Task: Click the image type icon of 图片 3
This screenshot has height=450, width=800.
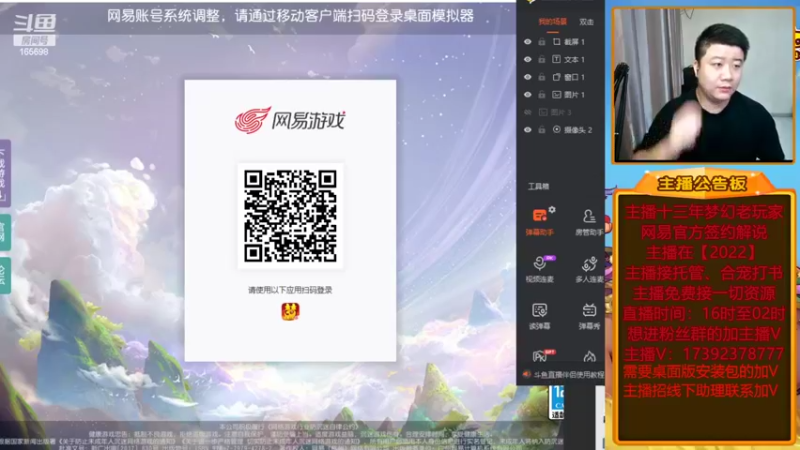Action: (x=543, y=112)
